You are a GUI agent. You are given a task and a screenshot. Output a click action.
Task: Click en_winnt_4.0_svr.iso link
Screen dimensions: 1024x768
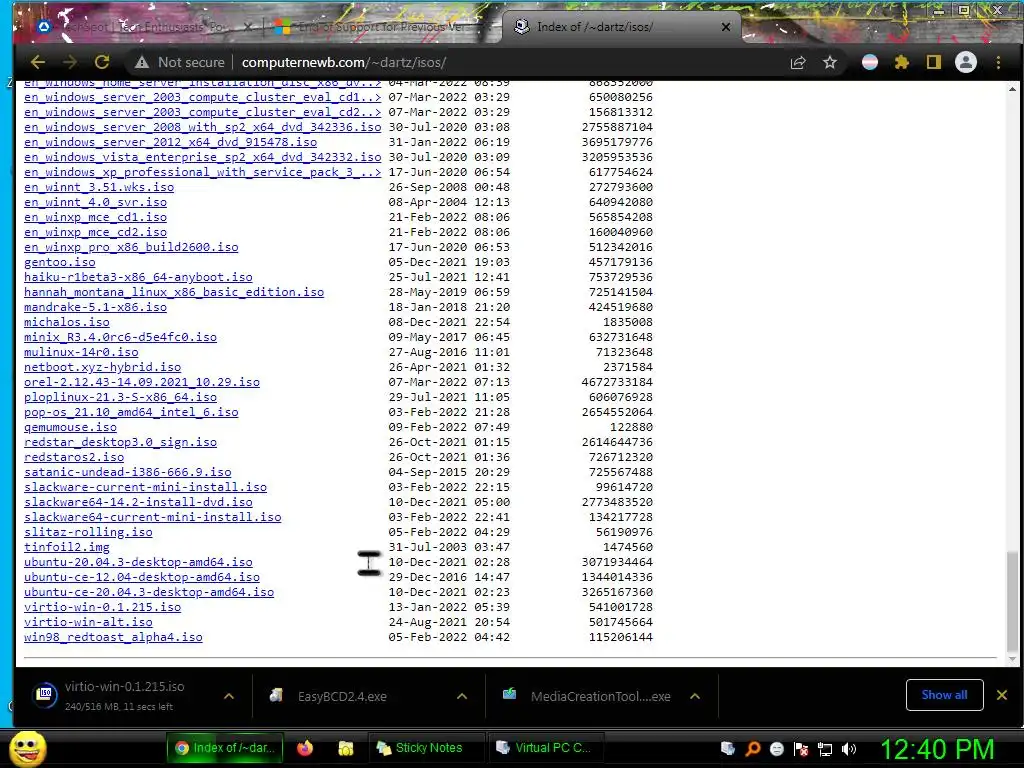(x=95, y=202)
